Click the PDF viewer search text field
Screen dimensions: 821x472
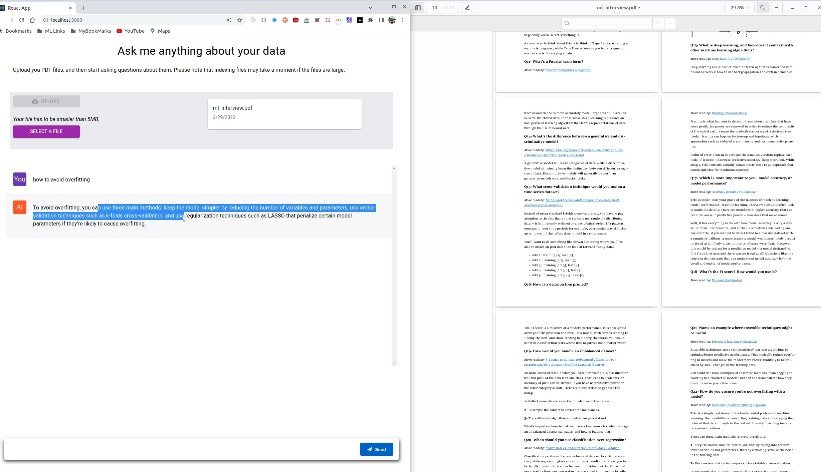(x=606, y=23)
